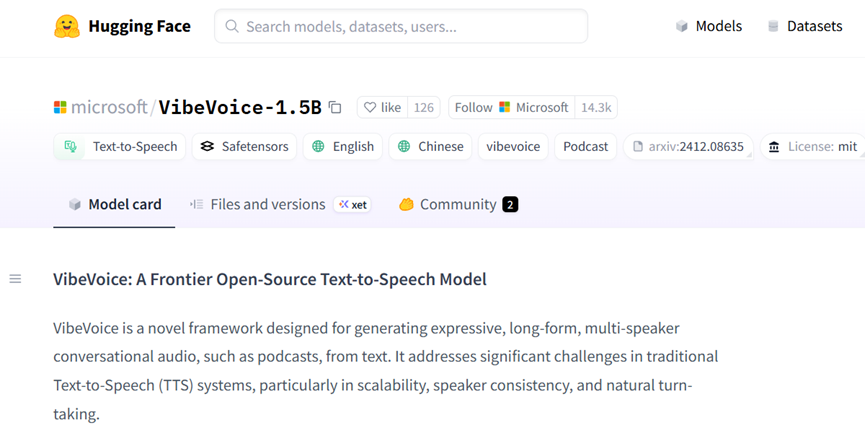The image size is (865, 438).
Task: Focus the search models input field
Action: [x=401, y=26]
